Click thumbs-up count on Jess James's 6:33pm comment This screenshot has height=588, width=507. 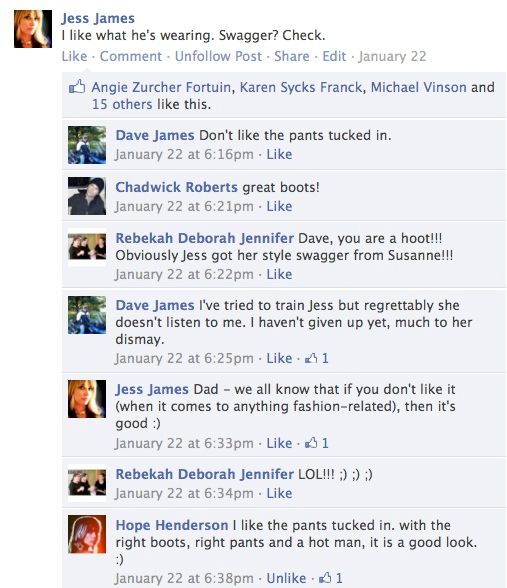click(316, 443)
